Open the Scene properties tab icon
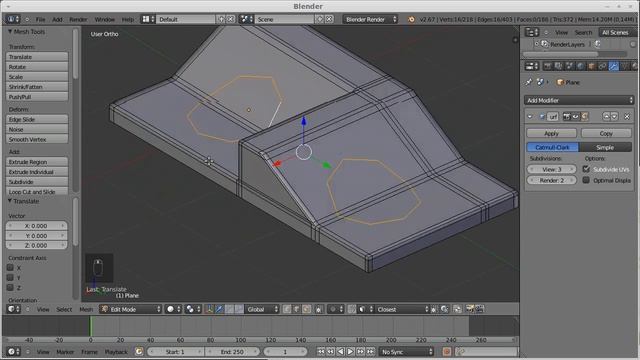 pyautogui.click(x=569, y=66)
